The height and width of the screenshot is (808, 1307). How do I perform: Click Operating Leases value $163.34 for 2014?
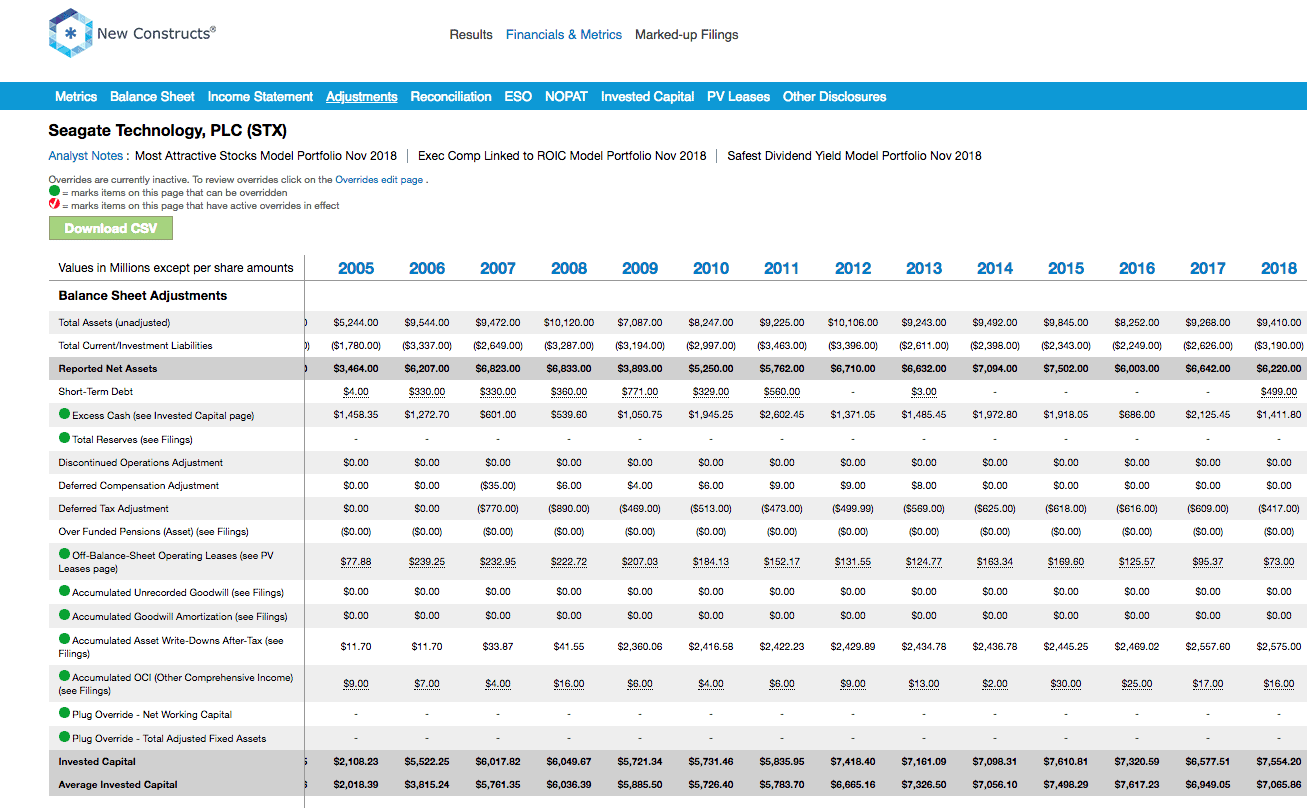click(995, 562)
